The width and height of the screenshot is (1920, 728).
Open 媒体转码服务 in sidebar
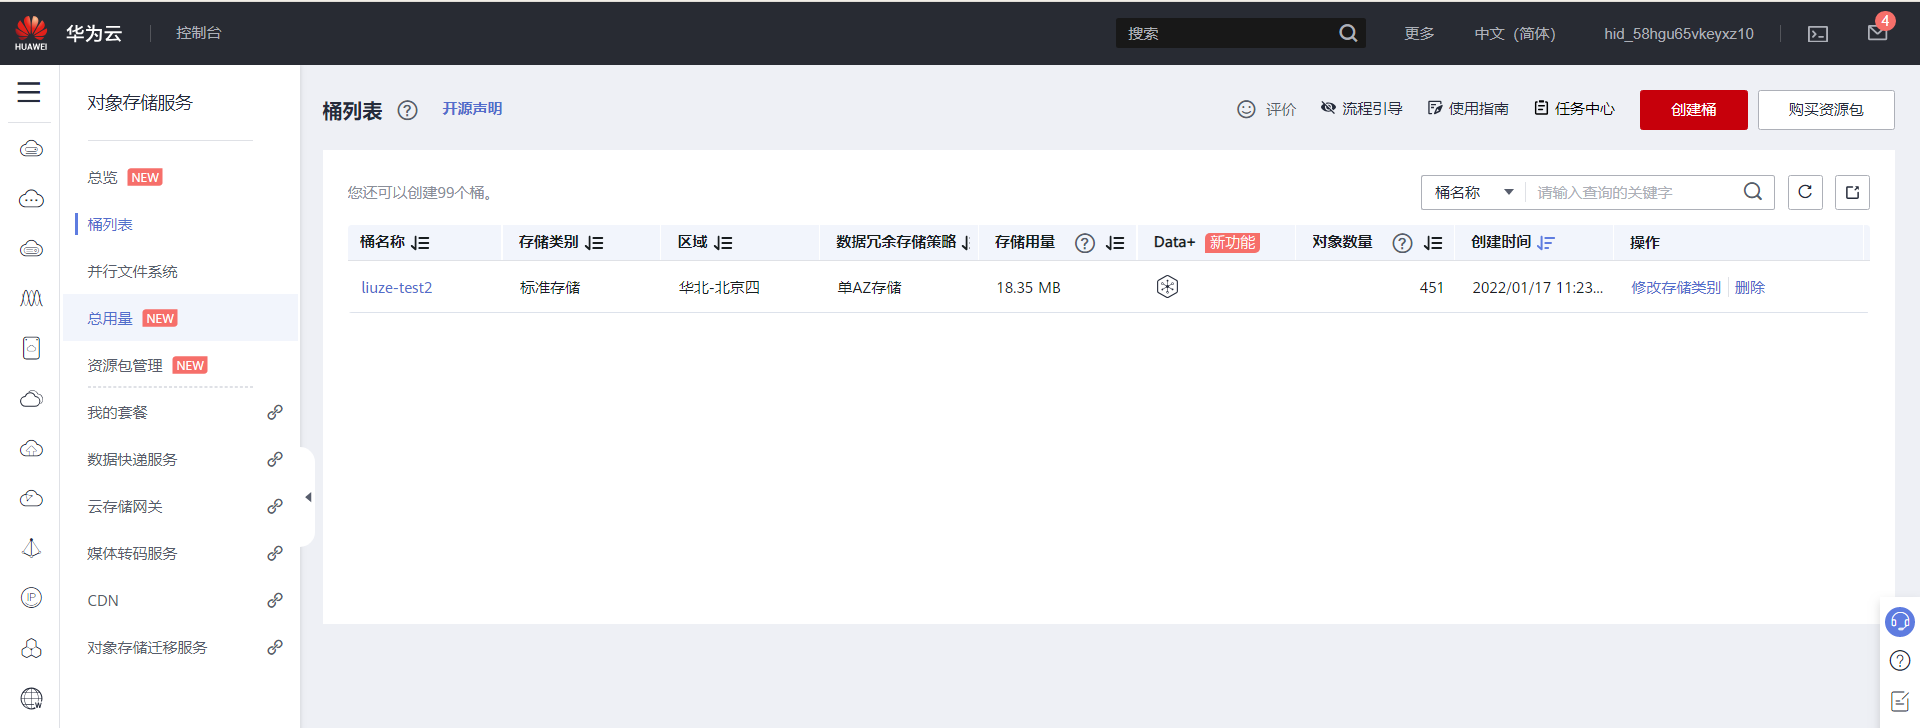[x=132, y=553]
